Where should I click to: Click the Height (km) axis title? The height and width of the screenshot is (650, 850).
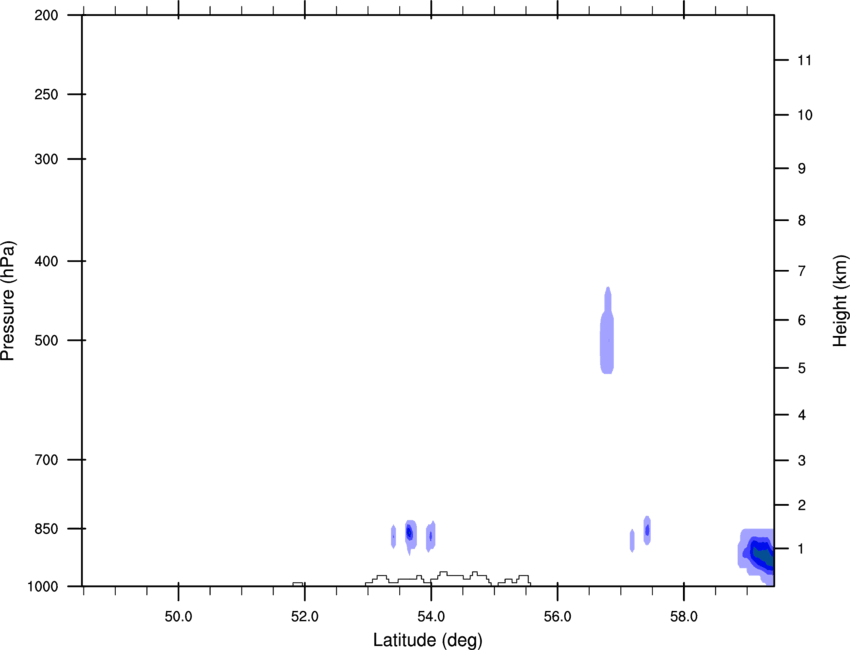tap(840, 300)
